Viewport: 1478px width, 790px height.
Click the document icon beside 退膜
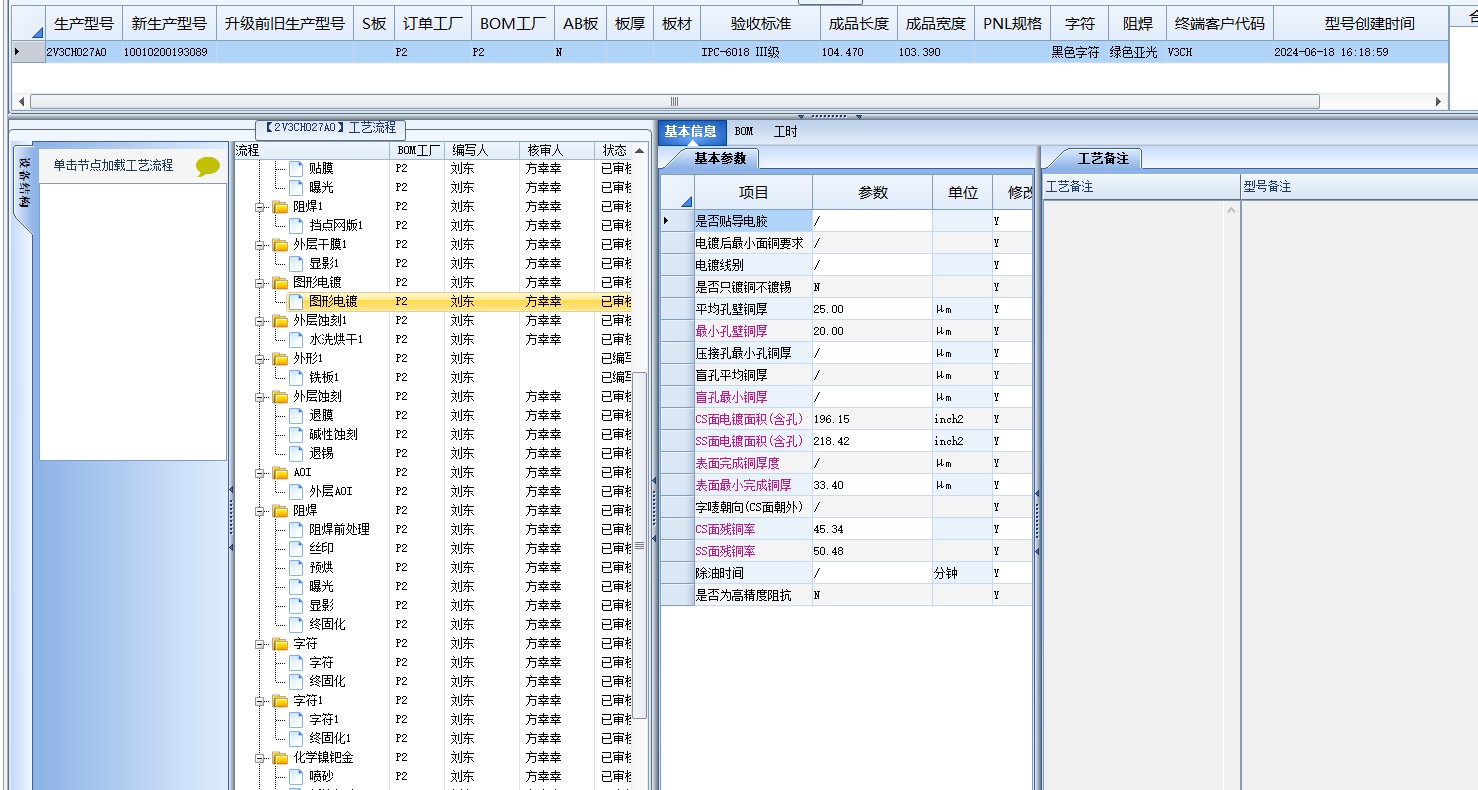tap(296, 415)
